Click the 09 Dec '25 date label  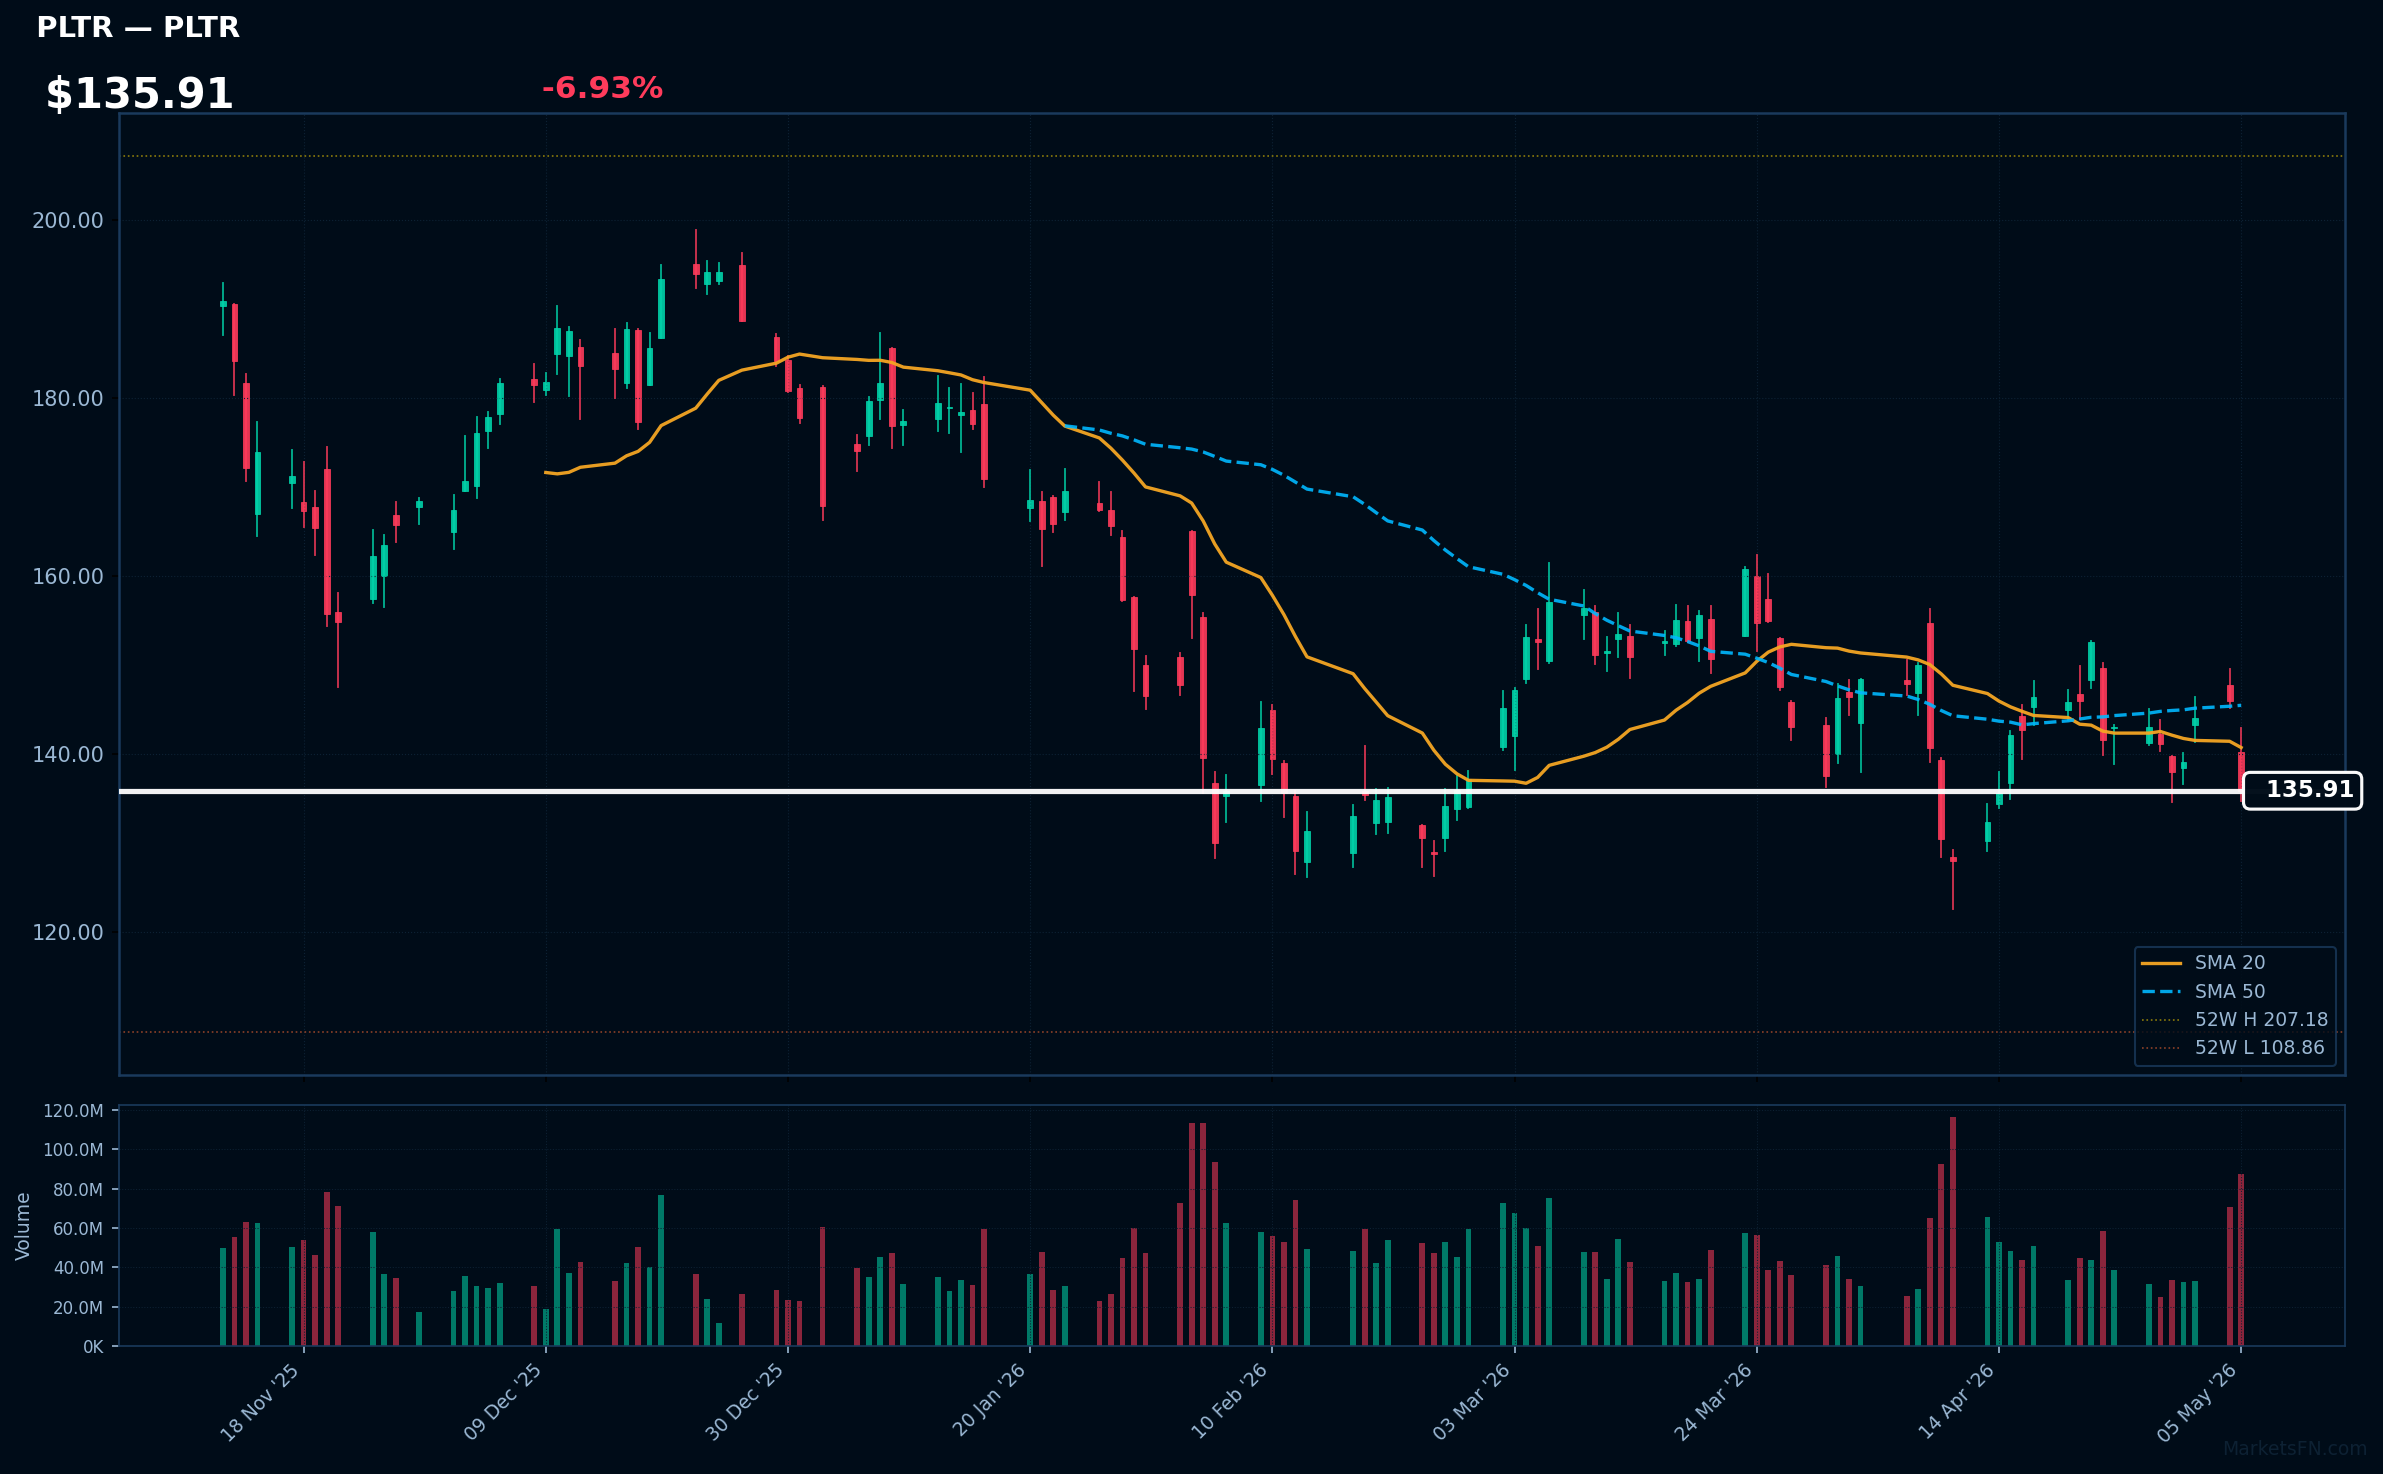(x=503, y=1402)
